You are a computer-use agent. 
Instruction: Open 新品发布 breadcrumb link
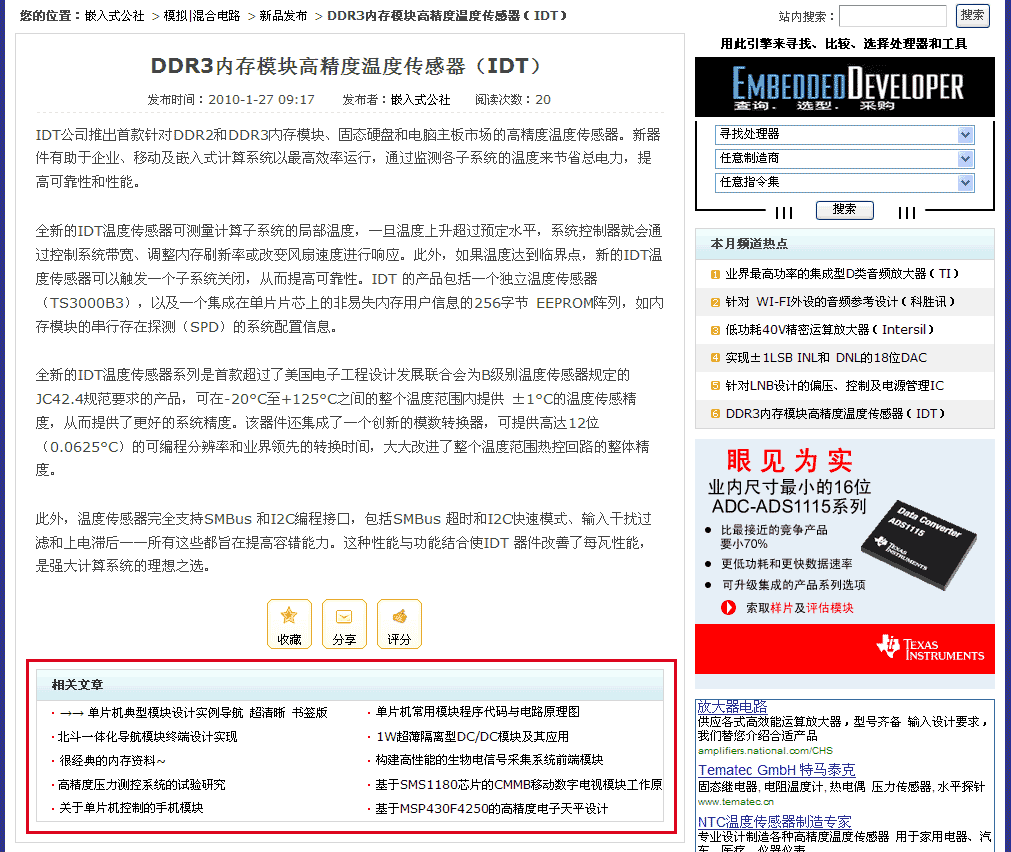[283, 16]
